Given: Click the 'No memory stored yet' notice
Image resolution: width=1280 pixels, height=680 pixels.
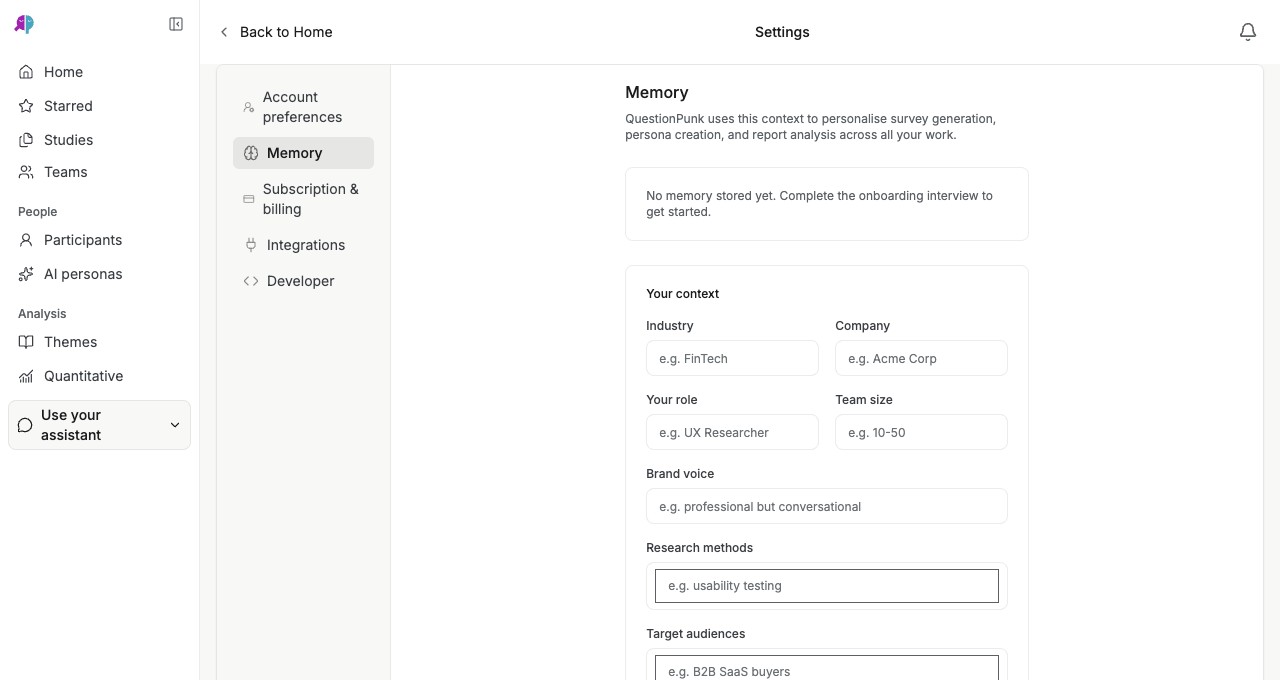Looking at the screenshot, I should tap(827, 204).
